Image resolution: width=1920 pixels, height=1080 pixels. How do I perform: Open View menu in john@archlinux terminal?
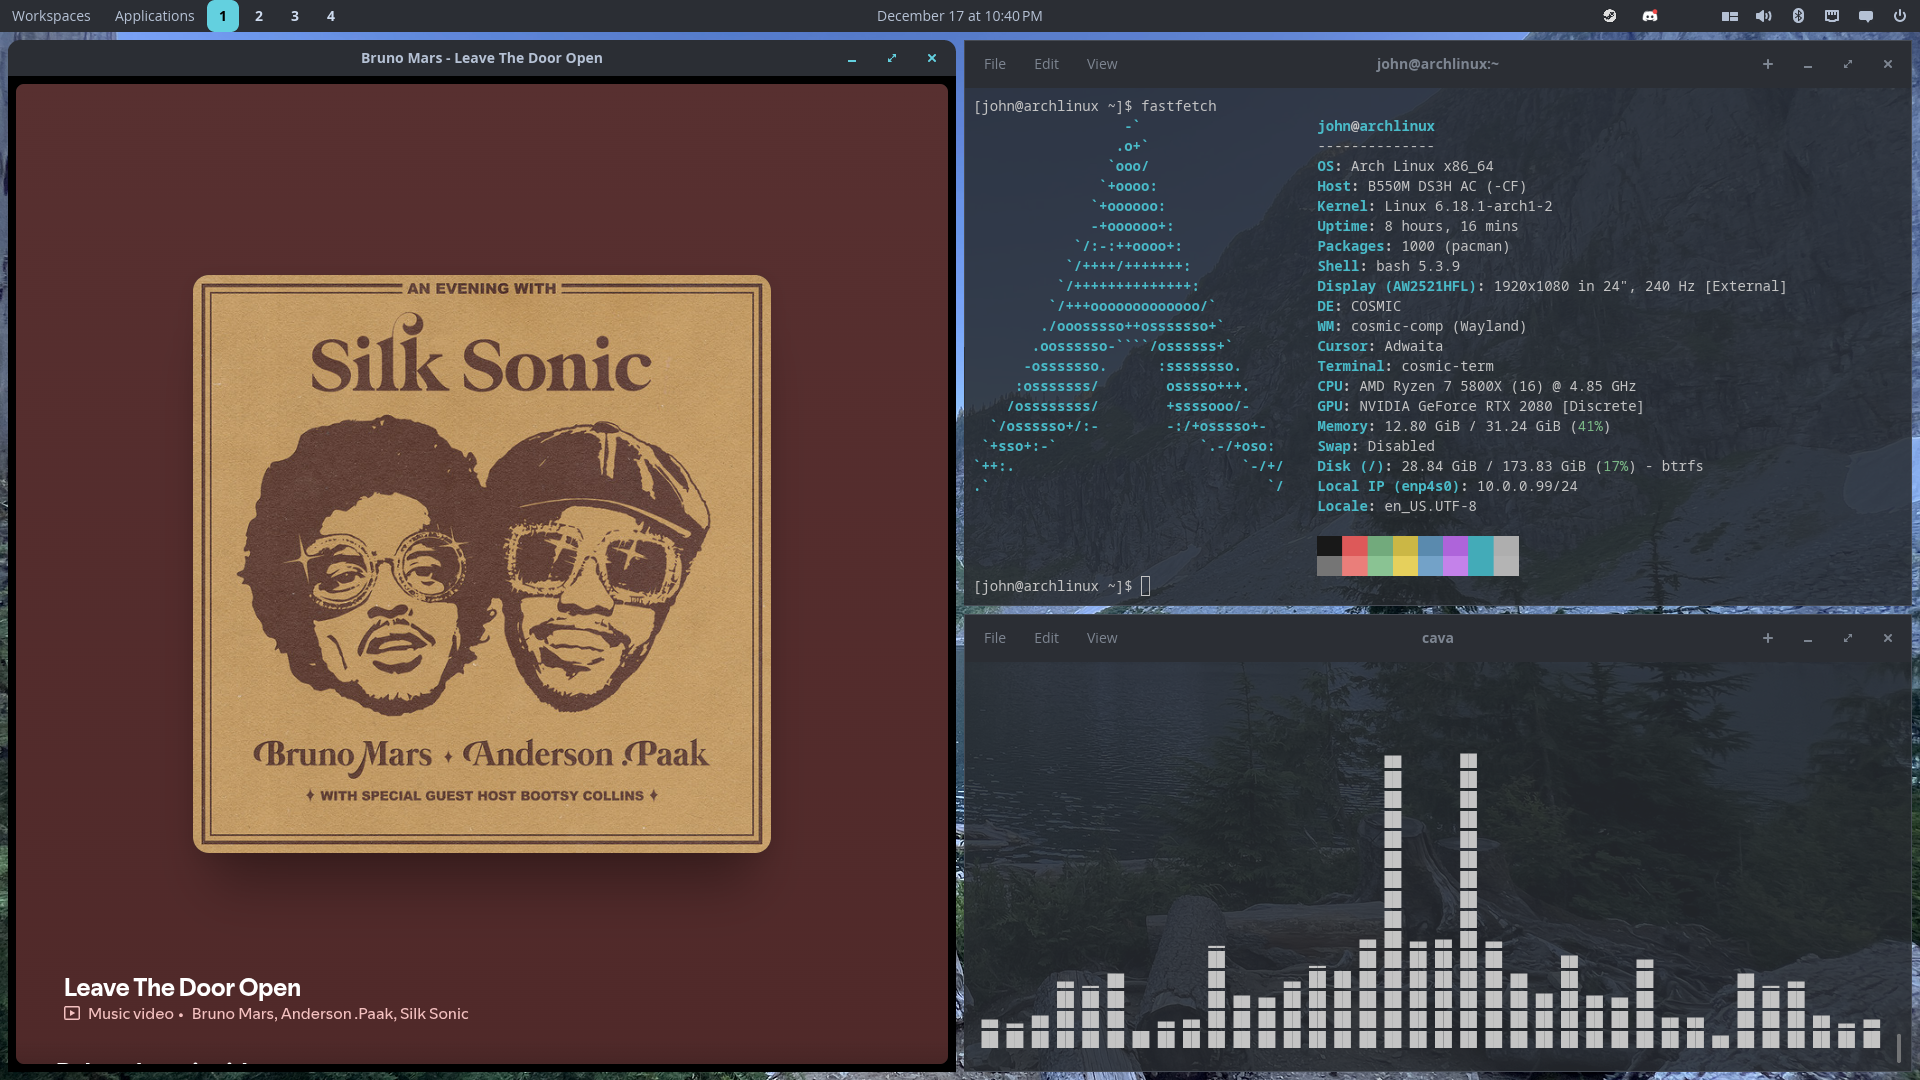point(1102,64)
